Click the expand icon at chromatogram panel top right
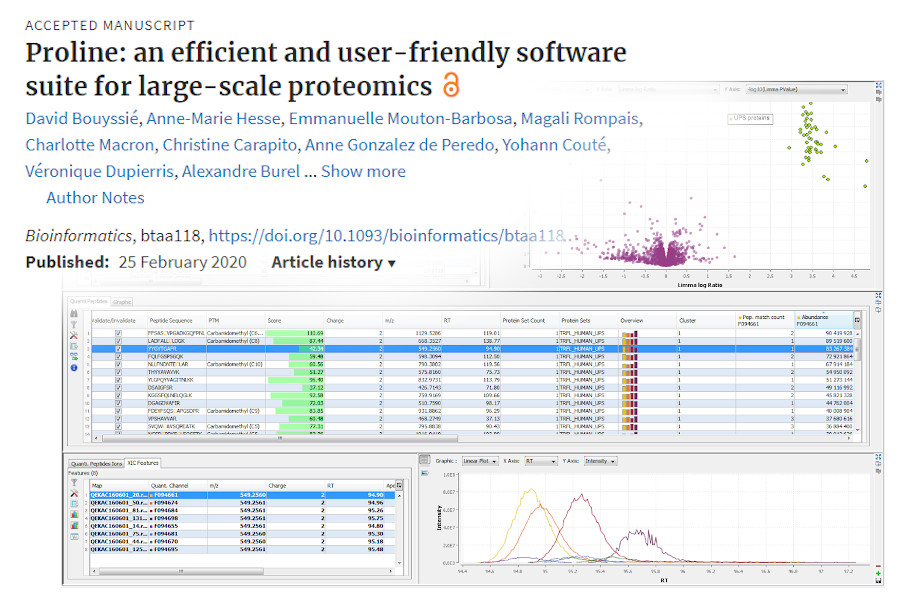The image size is (900, 600). point(879,457)
